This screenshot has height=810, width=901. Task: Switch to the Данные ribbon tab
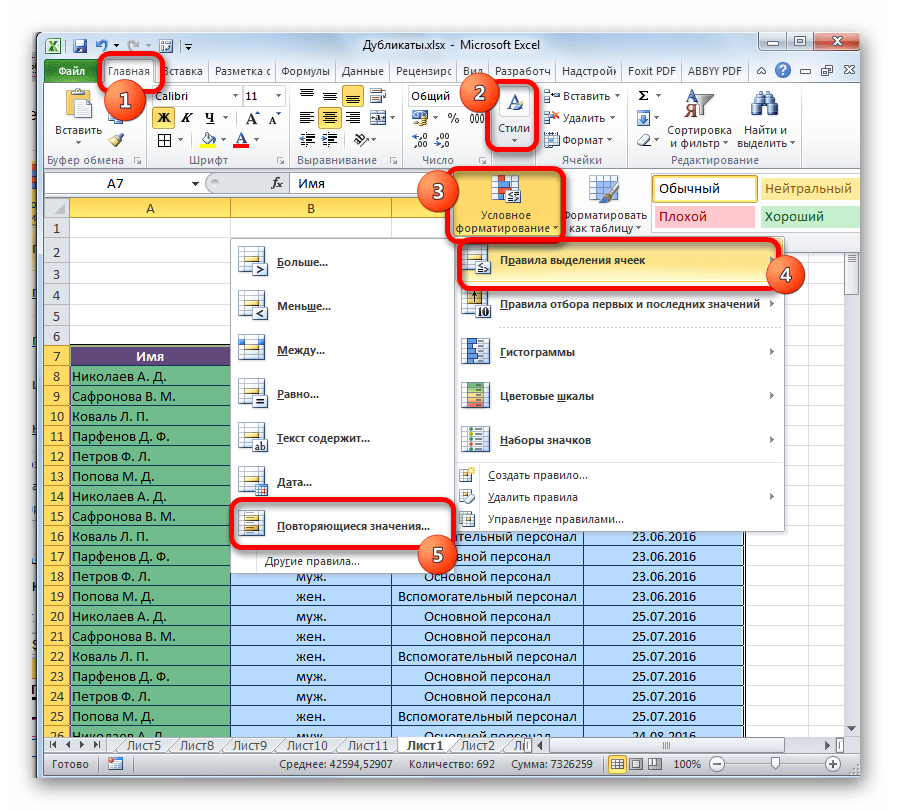pos(363,71)
